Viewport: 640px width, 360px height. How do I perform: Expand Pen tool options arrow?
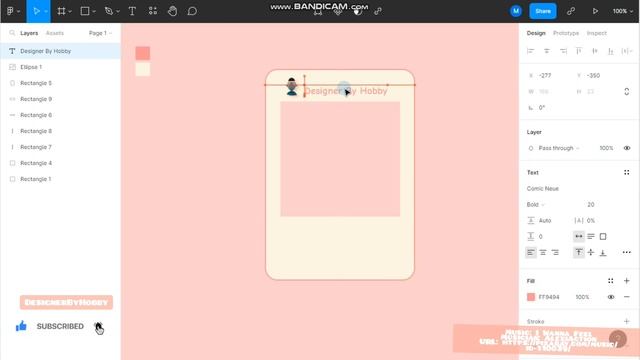(x=118, y=11)
